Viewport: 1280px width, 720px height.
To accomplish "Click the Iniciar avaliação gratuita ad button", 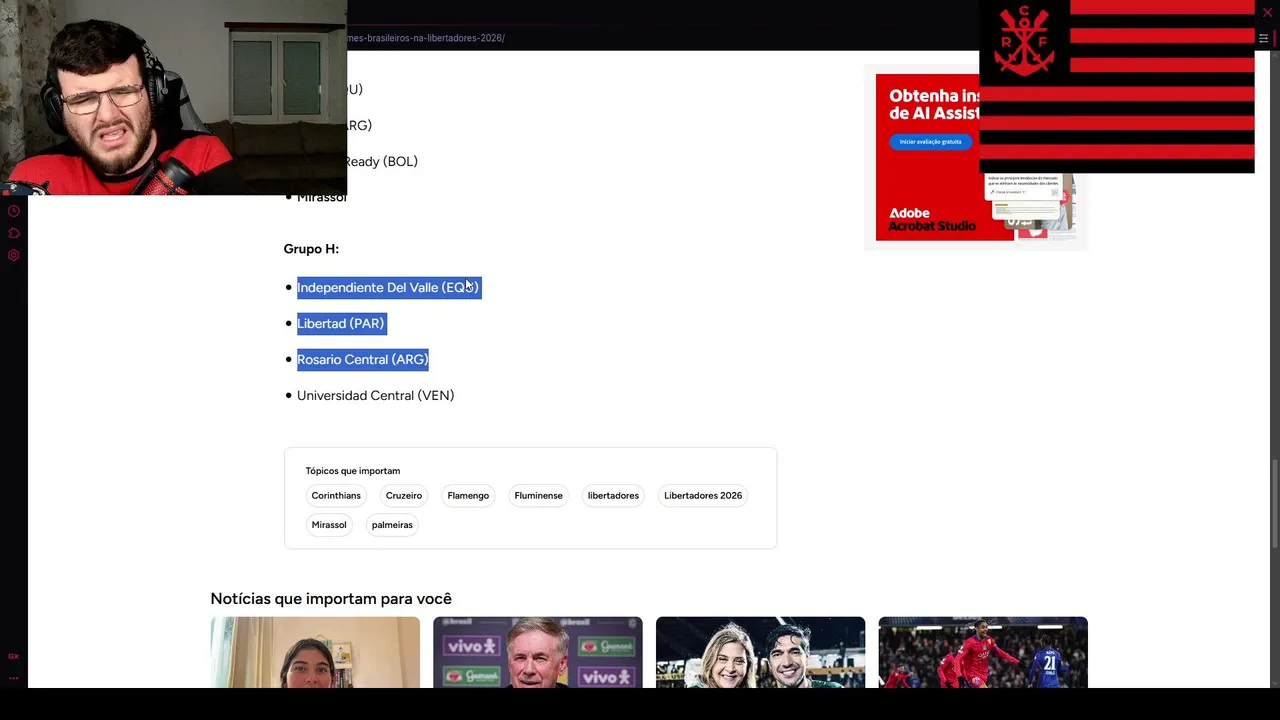I will [930, 142].
